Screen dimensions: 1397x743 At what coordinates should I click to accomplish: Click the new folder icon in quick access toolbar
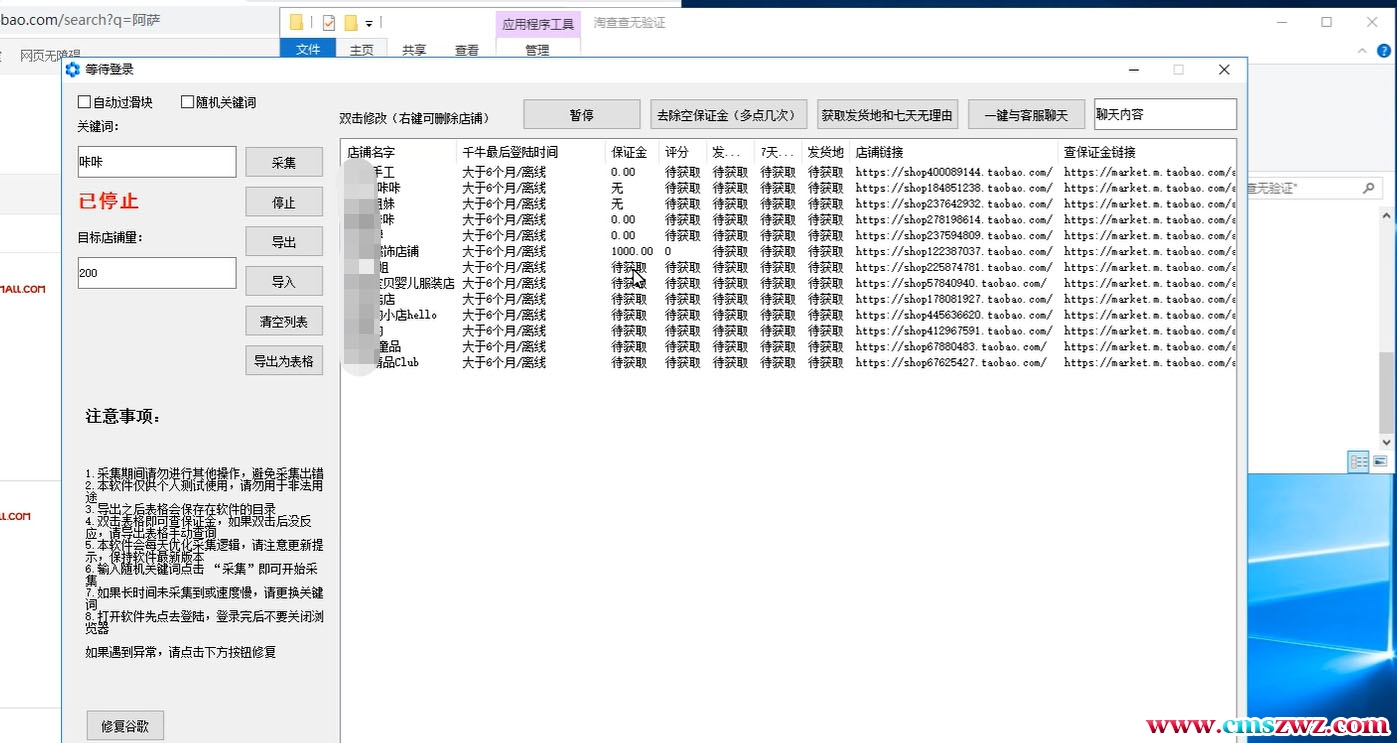click(351, 22)
